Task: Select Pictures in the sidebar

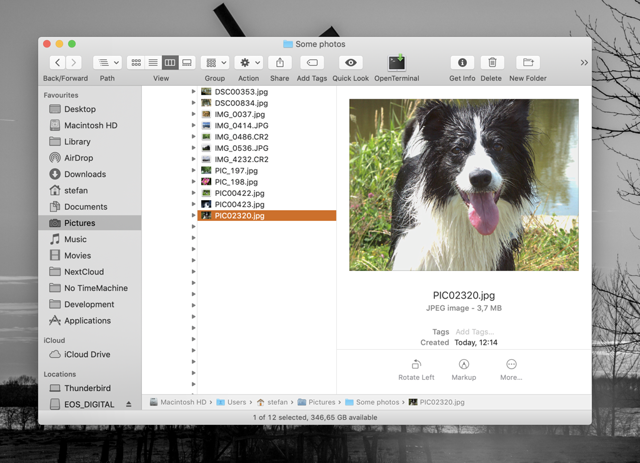Action: click(90, 223)
